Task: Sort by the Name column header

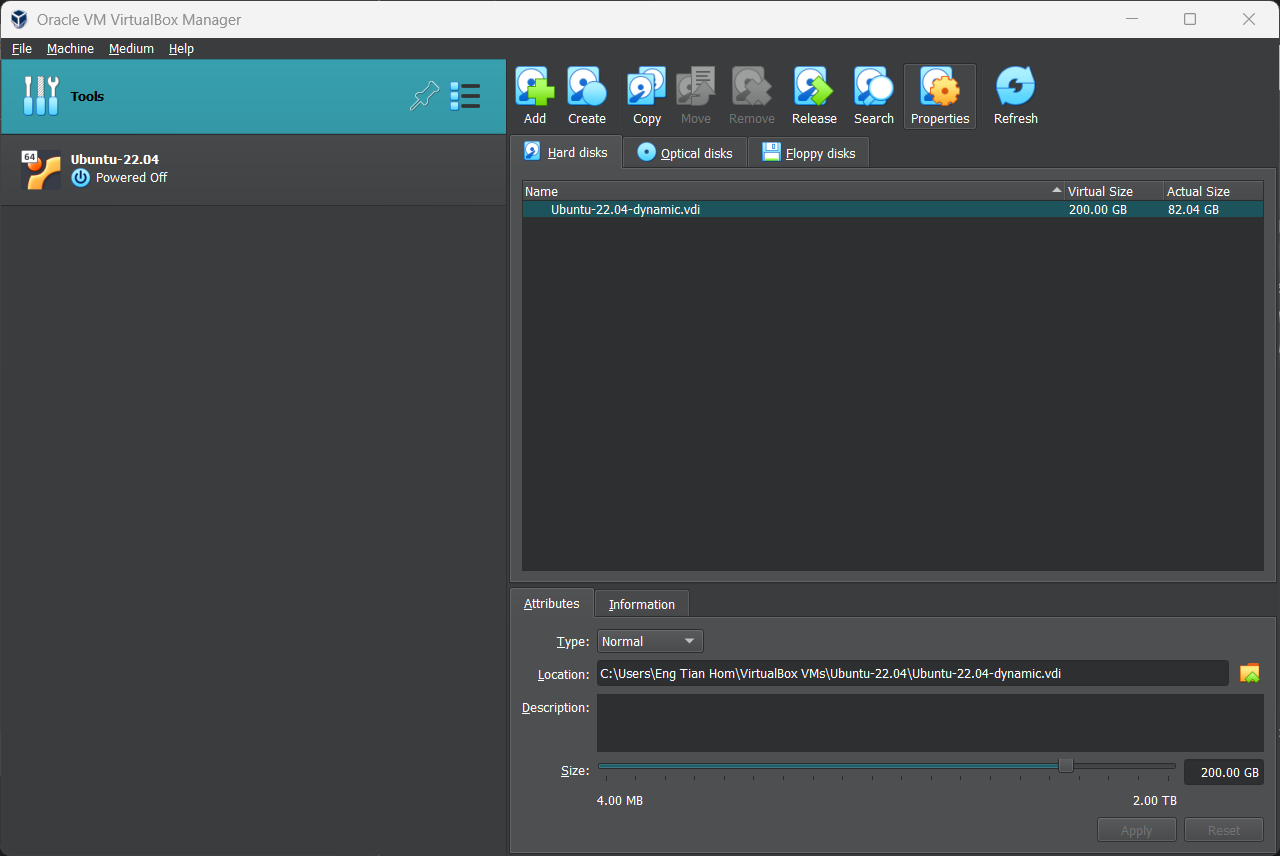Action: 793,191
